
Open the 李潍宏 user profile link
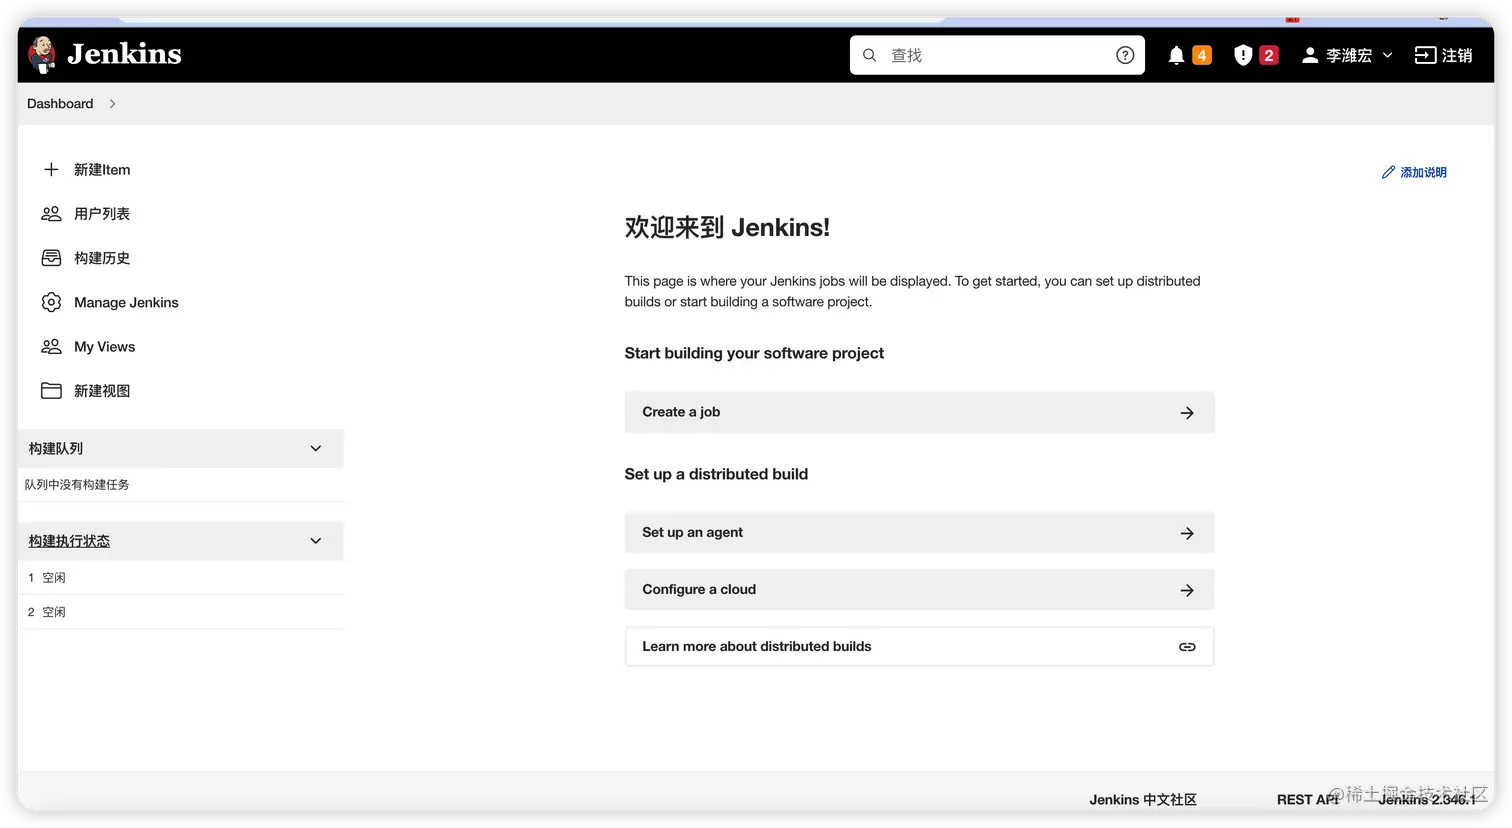(1349, 55)
